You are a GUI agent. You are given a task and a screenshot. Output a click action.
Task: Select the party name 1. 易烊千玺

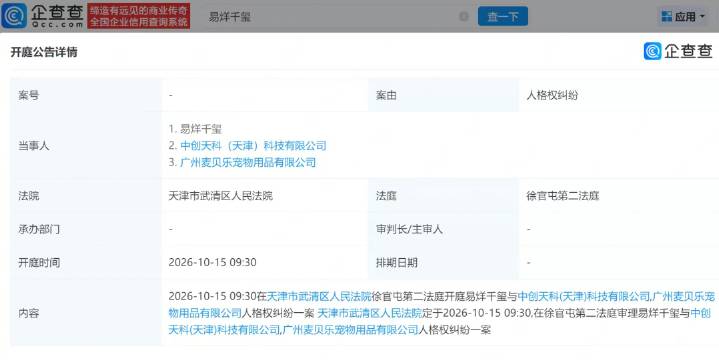click(195, 129)
